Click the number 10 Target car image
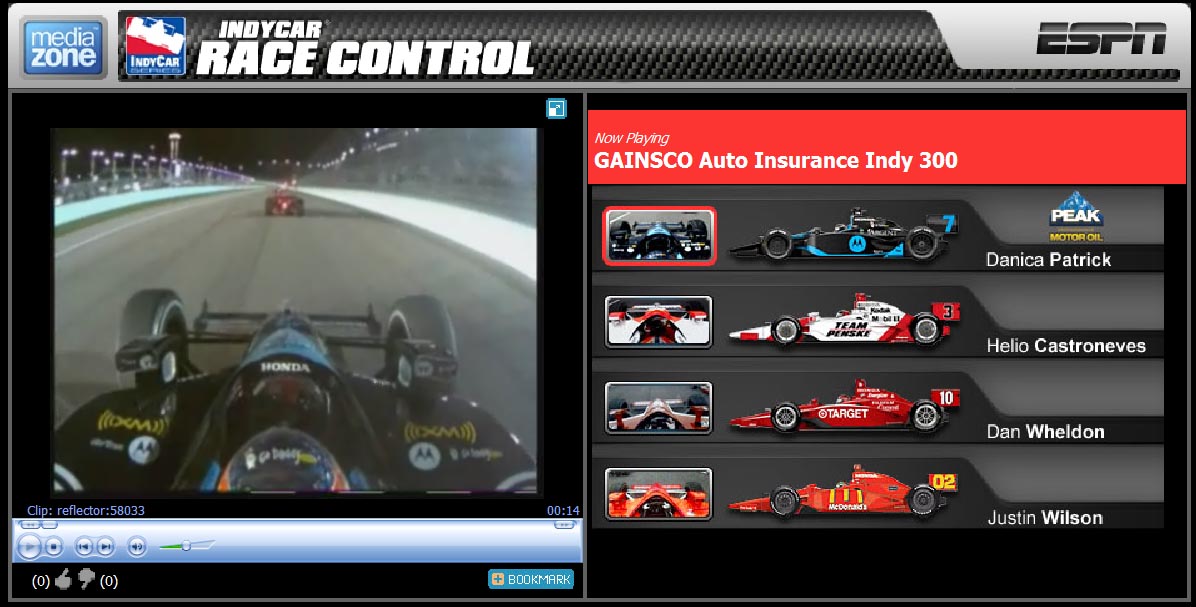 click(x=844, y=406)
